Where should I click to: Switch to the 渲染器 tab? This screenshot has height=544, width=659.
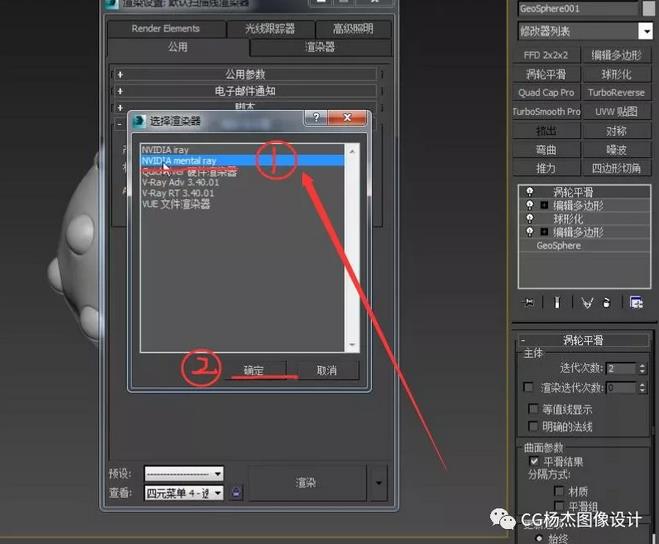[x=320, y=47]
